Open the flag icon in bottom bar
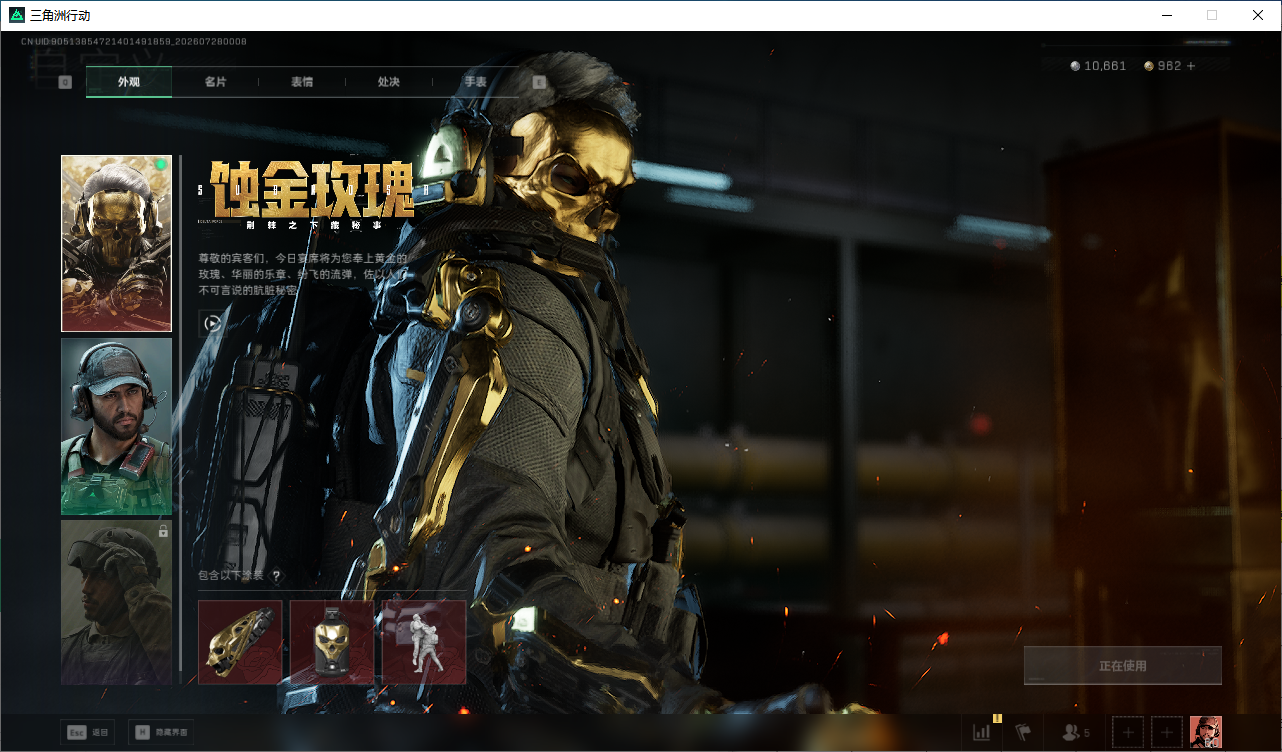 point(1023,732)
